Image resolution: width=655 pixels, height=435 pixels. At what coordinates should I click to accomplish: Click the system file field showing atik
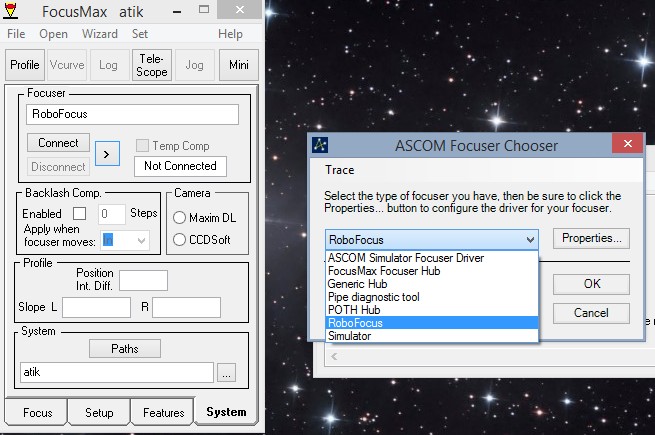pos(117,372)
